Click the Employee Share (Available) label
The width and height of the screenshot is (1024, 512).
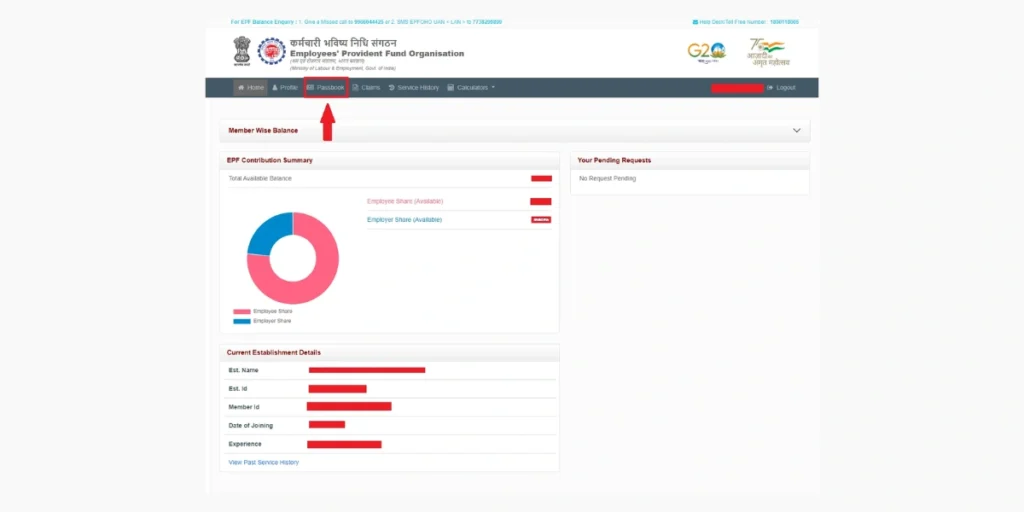[x=404, y=201]
